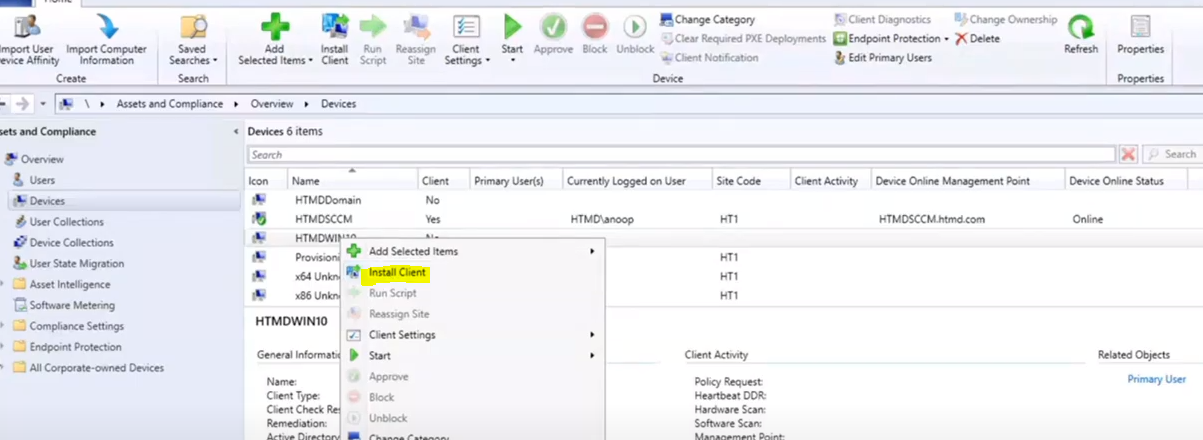The image size is (1203, 440).
Task: Open the Primary User link
Action: tap(1156, 379)
